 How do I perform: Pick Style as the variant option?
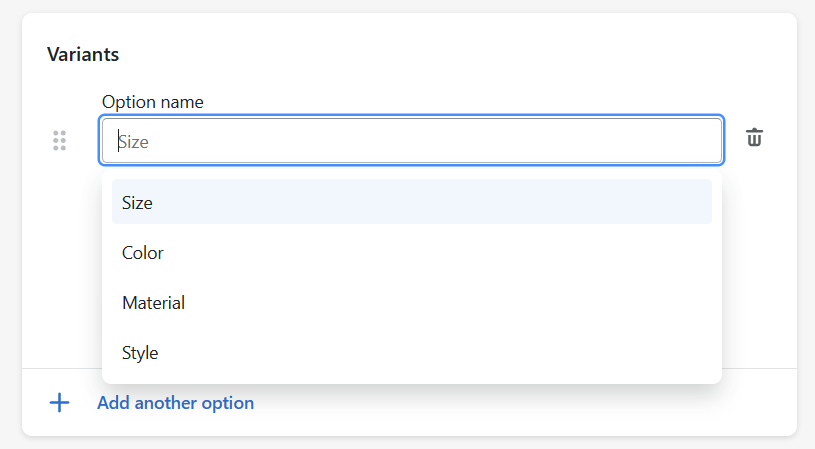click(412, 352)
